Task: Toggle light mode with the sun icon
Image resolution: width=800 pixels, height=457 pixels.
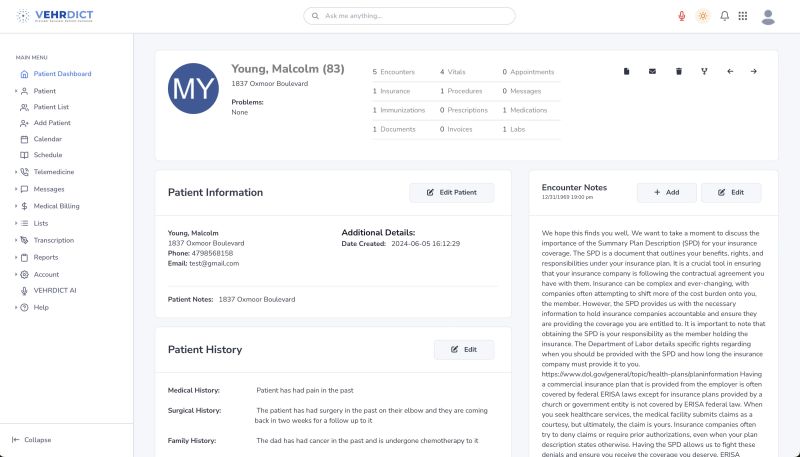Action: [x=703, y=16]
